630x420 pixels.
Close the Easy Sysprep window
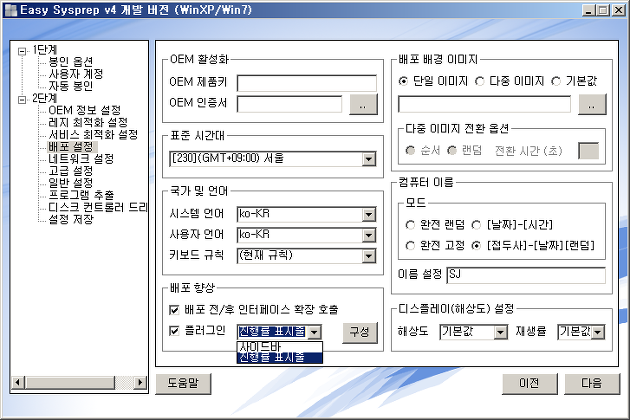618,10
